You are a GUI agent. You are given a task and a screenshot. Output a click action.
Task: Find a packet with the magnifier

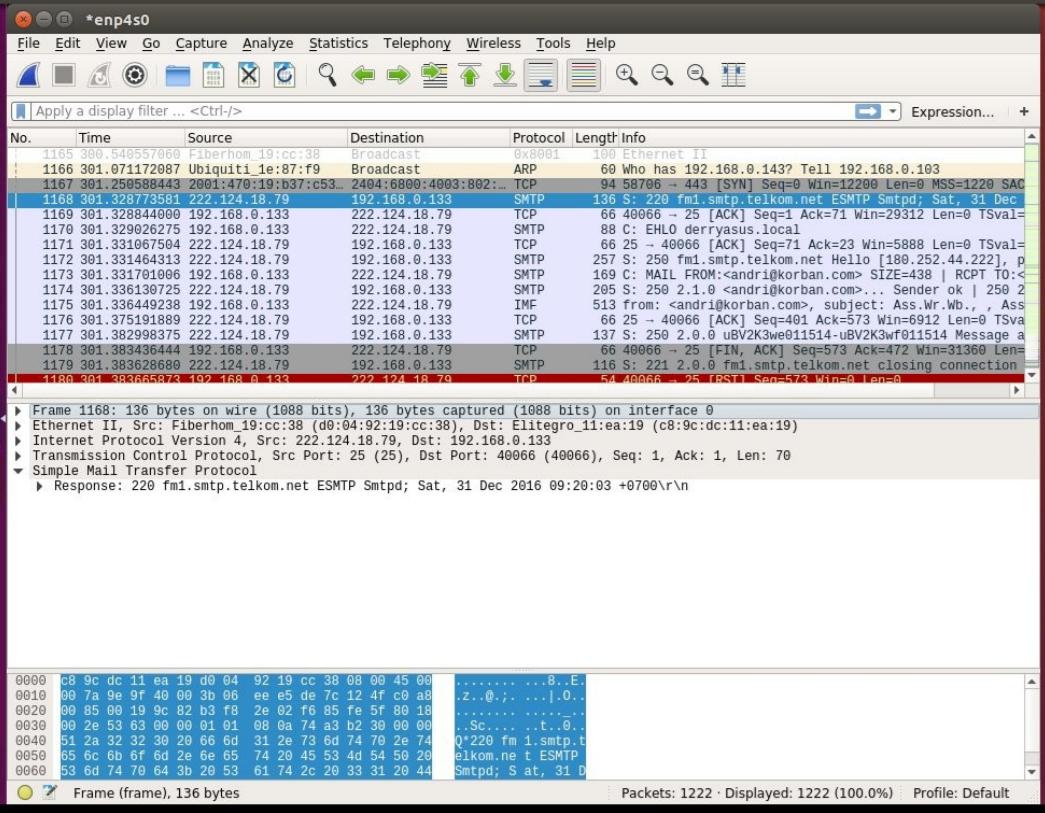click(x=327, y=75)
